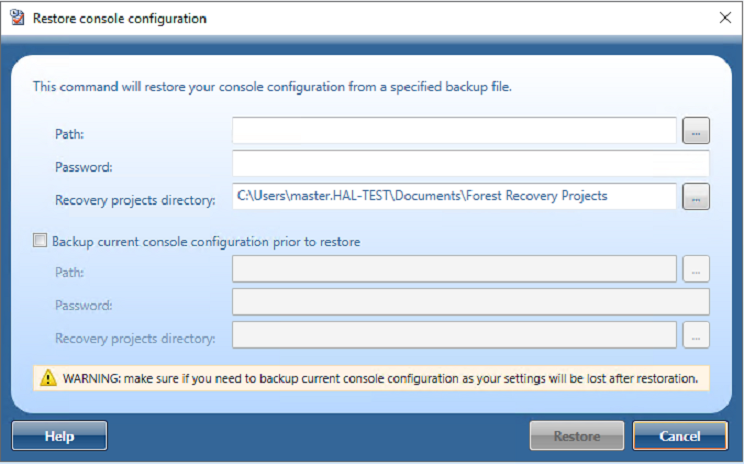Image resolution: width=744 pixels, height=464 pixels.
Task: Browse for the restore backup file path
Action: point(695,131)
